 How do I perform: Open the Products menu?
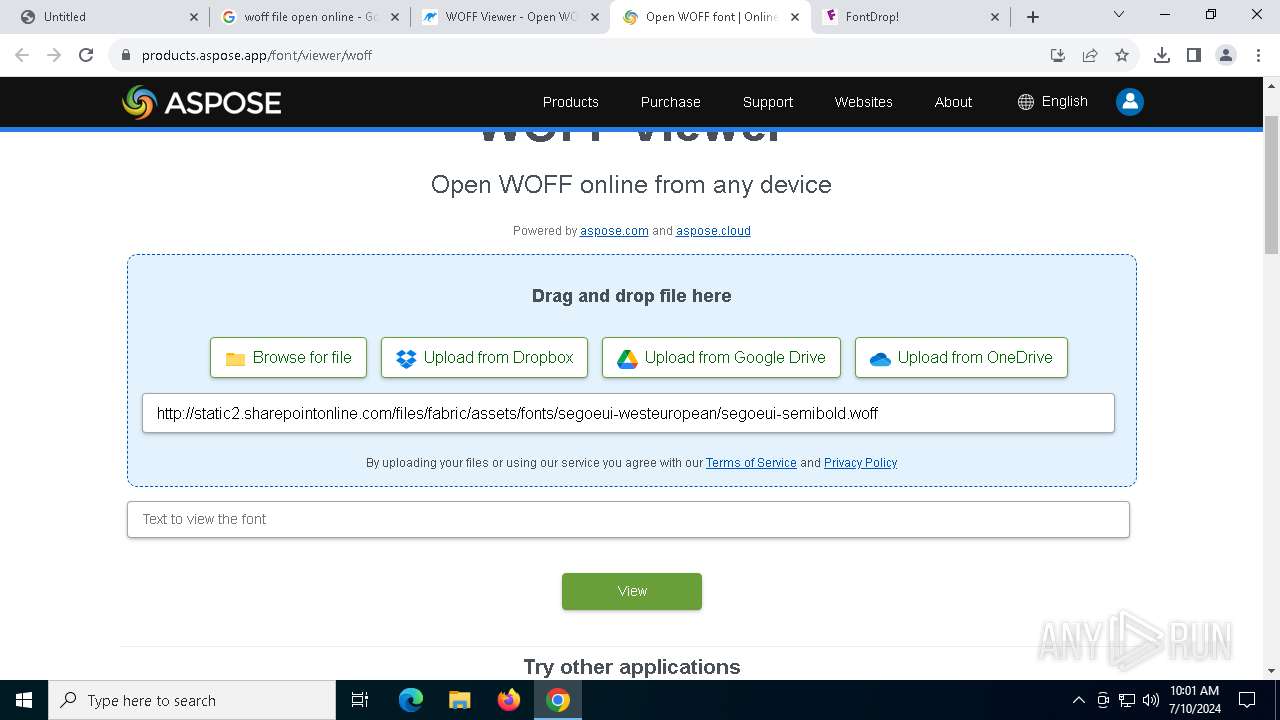pos(570,102)
